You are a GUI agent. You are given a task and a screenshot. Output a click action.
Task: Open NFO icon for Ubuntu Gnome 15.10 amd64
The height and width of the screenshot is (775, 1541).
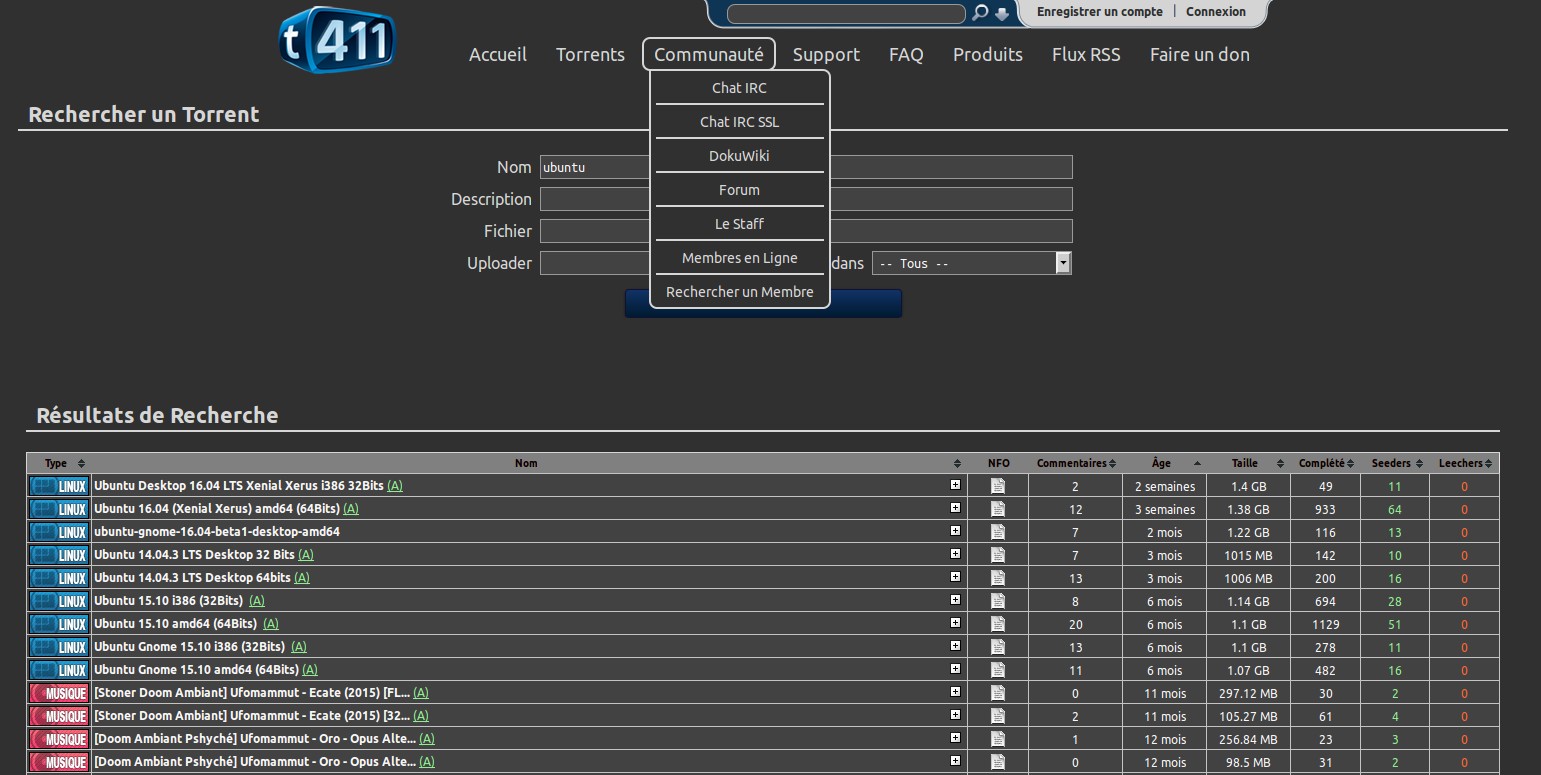coord(997,670)
